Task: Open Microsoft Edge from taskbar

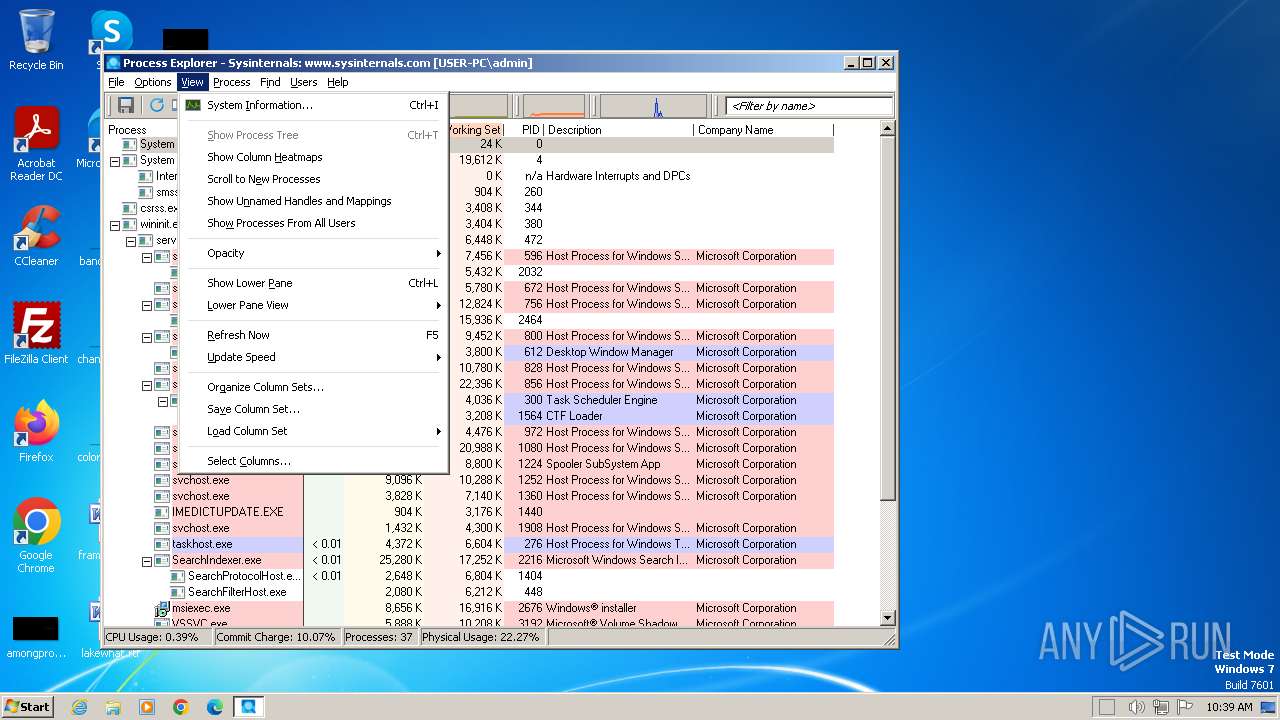Action: click(215, 707)
